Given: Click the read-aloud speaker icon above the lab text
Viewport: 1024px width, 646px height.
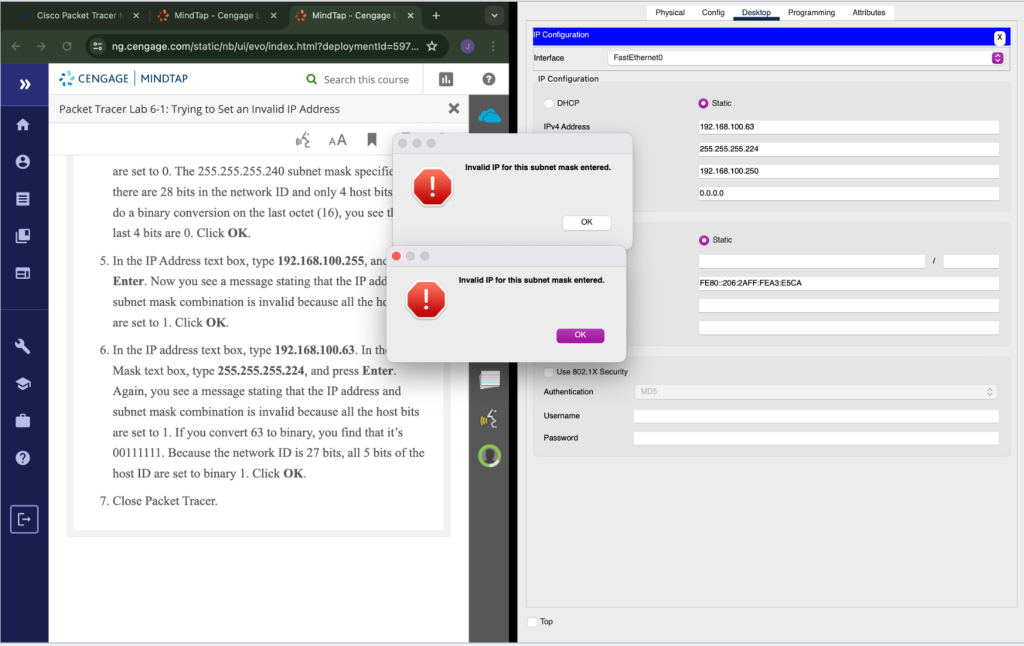Looking at the screenshot, I should point(303,140).
